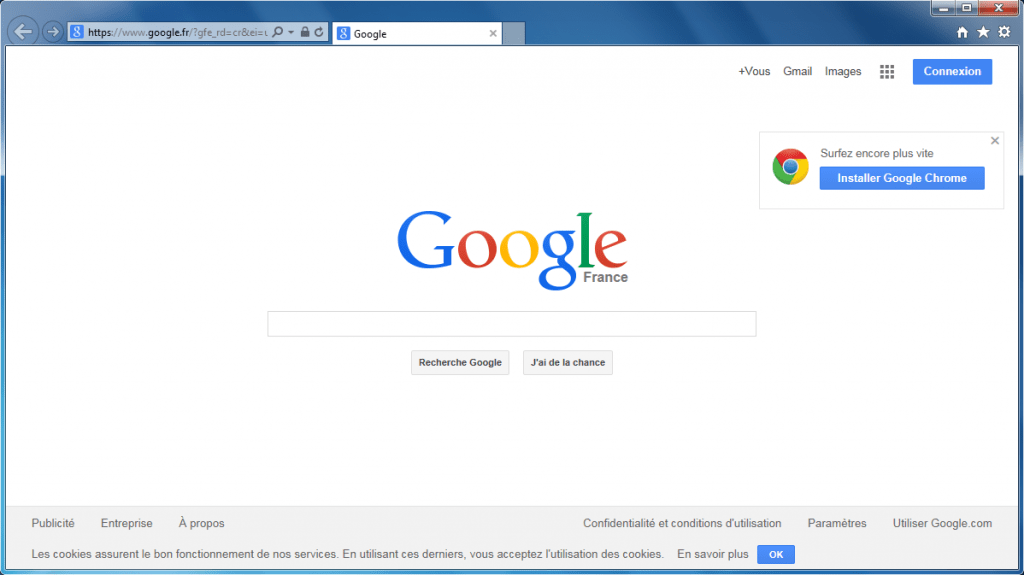Click the browser Forward arrow button

[52, 31]
